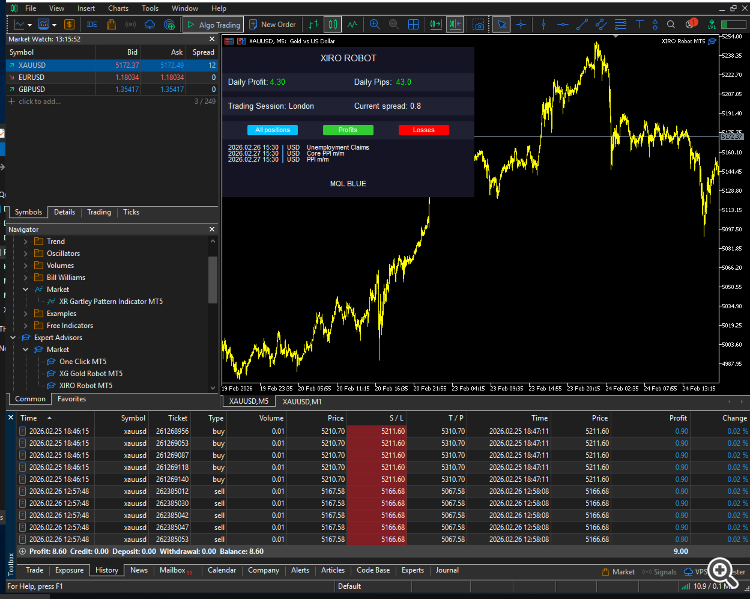The height and width of the screenshot is (599, 750).
Task: Zoom out the chart
Action: 394,24
